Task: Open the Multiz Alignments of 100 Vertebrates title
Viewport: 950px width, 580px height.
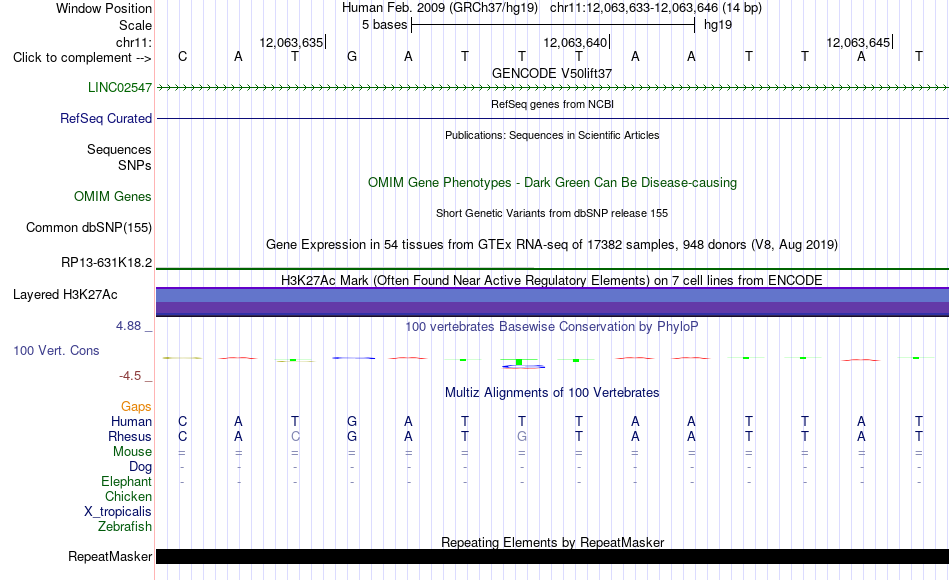Action: [x=552, y=392]
